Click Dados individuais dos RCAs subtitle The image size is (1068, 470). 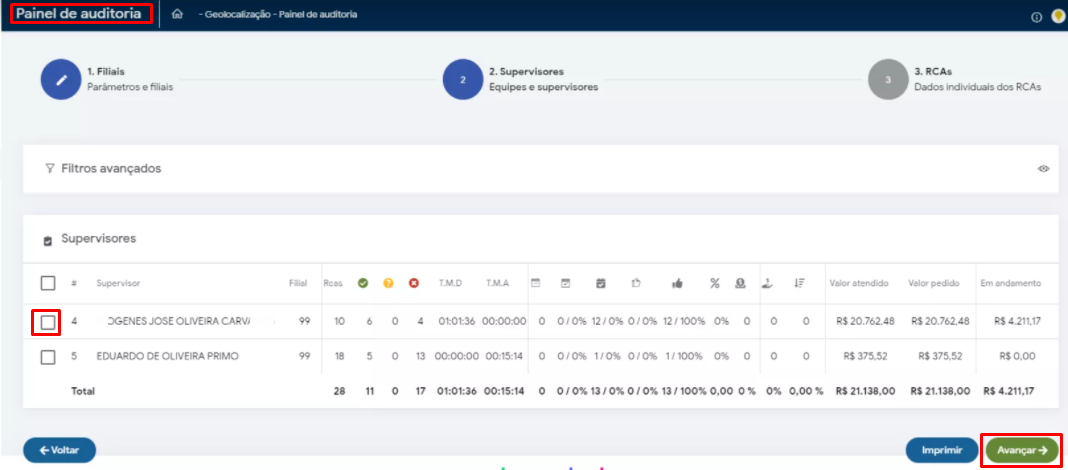coord(977,88)
